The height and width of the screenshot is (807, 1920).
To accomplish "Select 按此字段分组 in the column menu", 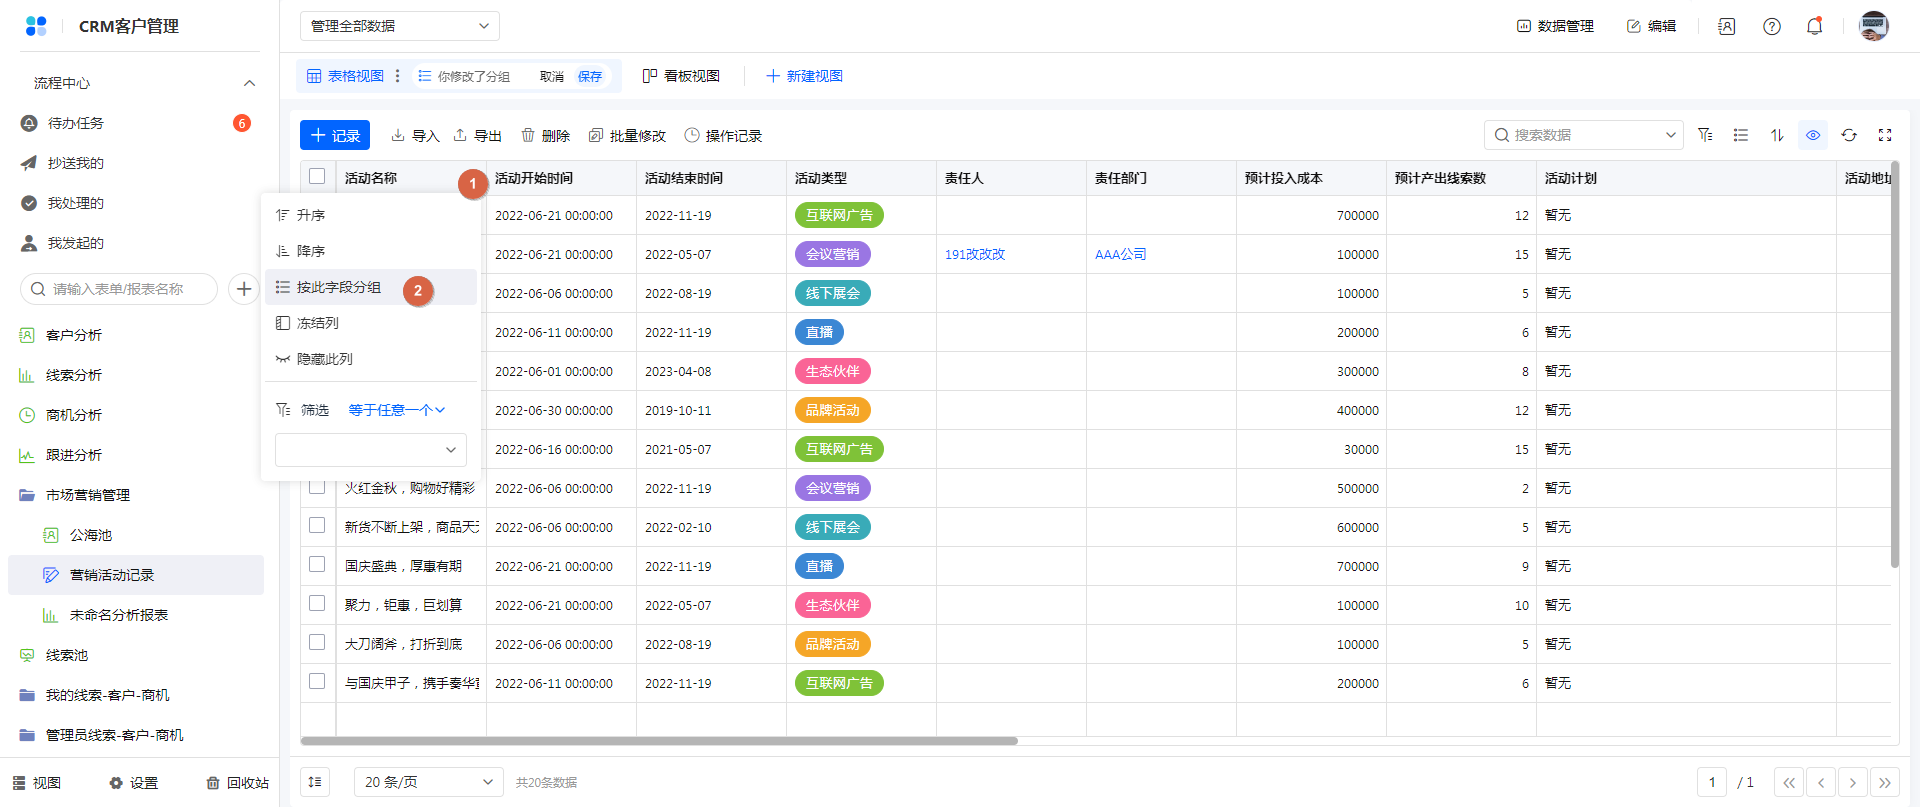I will pos(339,287).
